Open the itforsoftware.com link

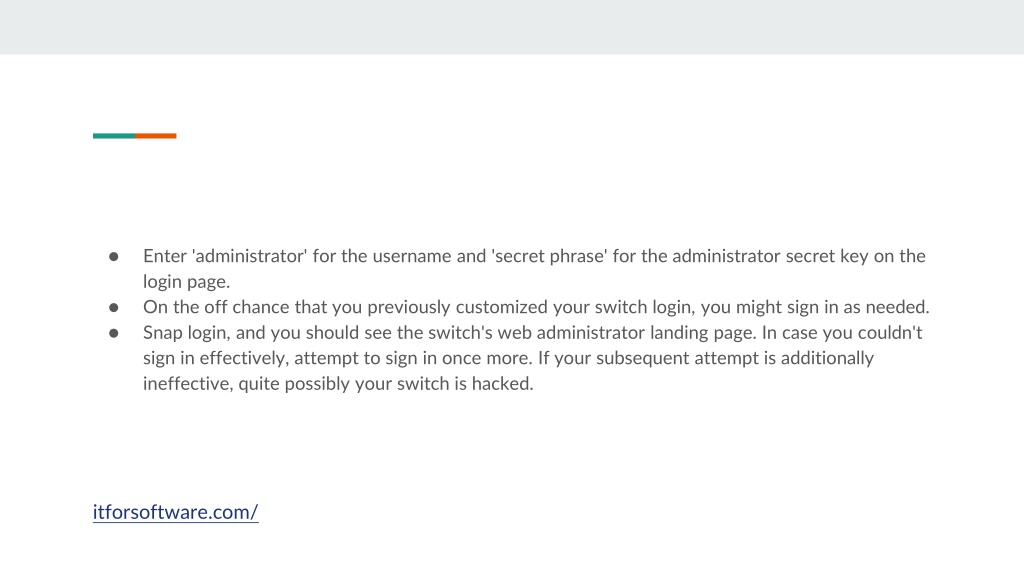(175, 512)
